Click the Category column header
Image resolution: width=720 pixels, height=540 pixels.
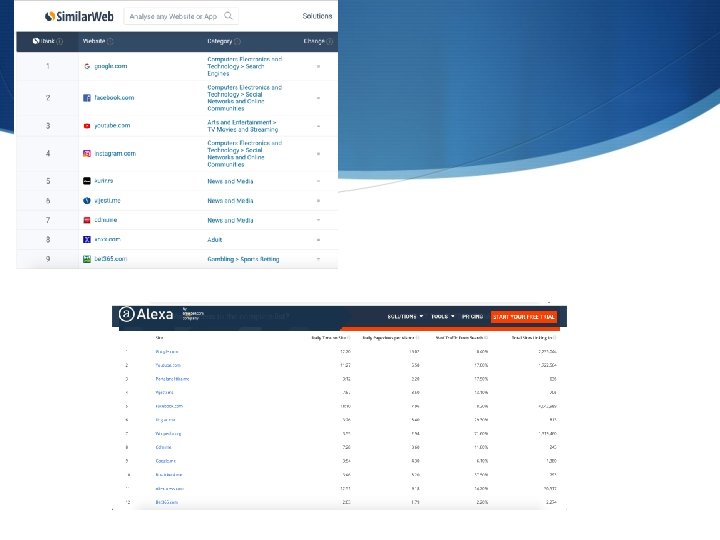(224, 41)
